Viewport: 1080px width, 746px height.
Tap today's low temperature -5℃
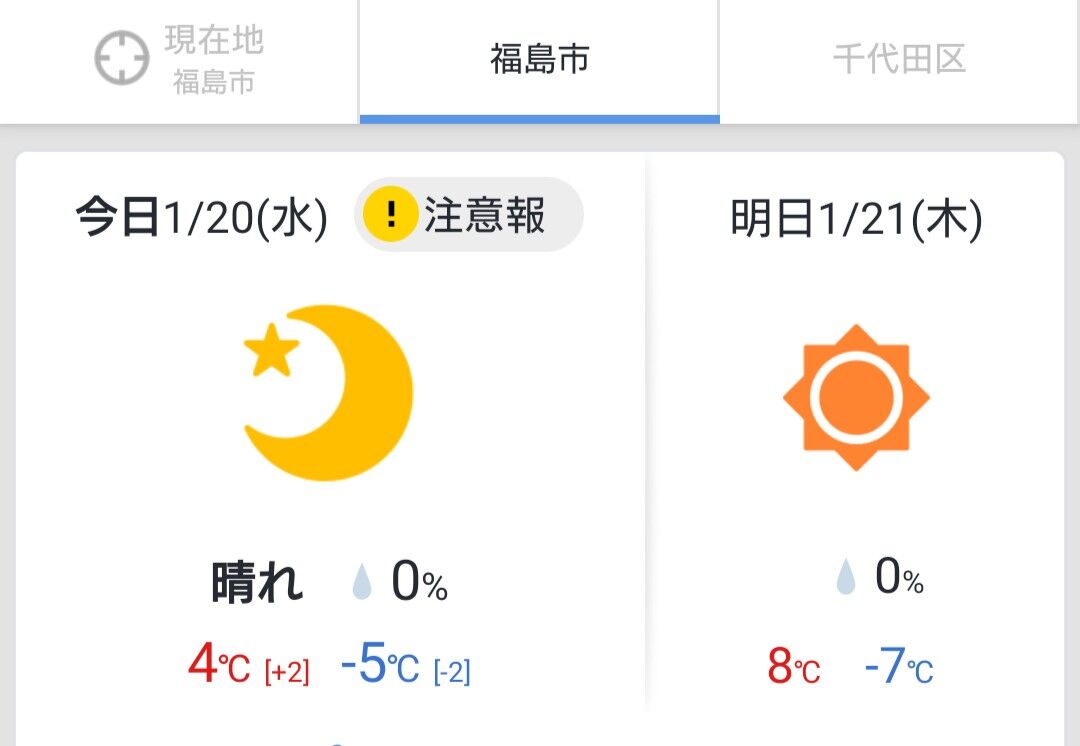coord(379,666)
